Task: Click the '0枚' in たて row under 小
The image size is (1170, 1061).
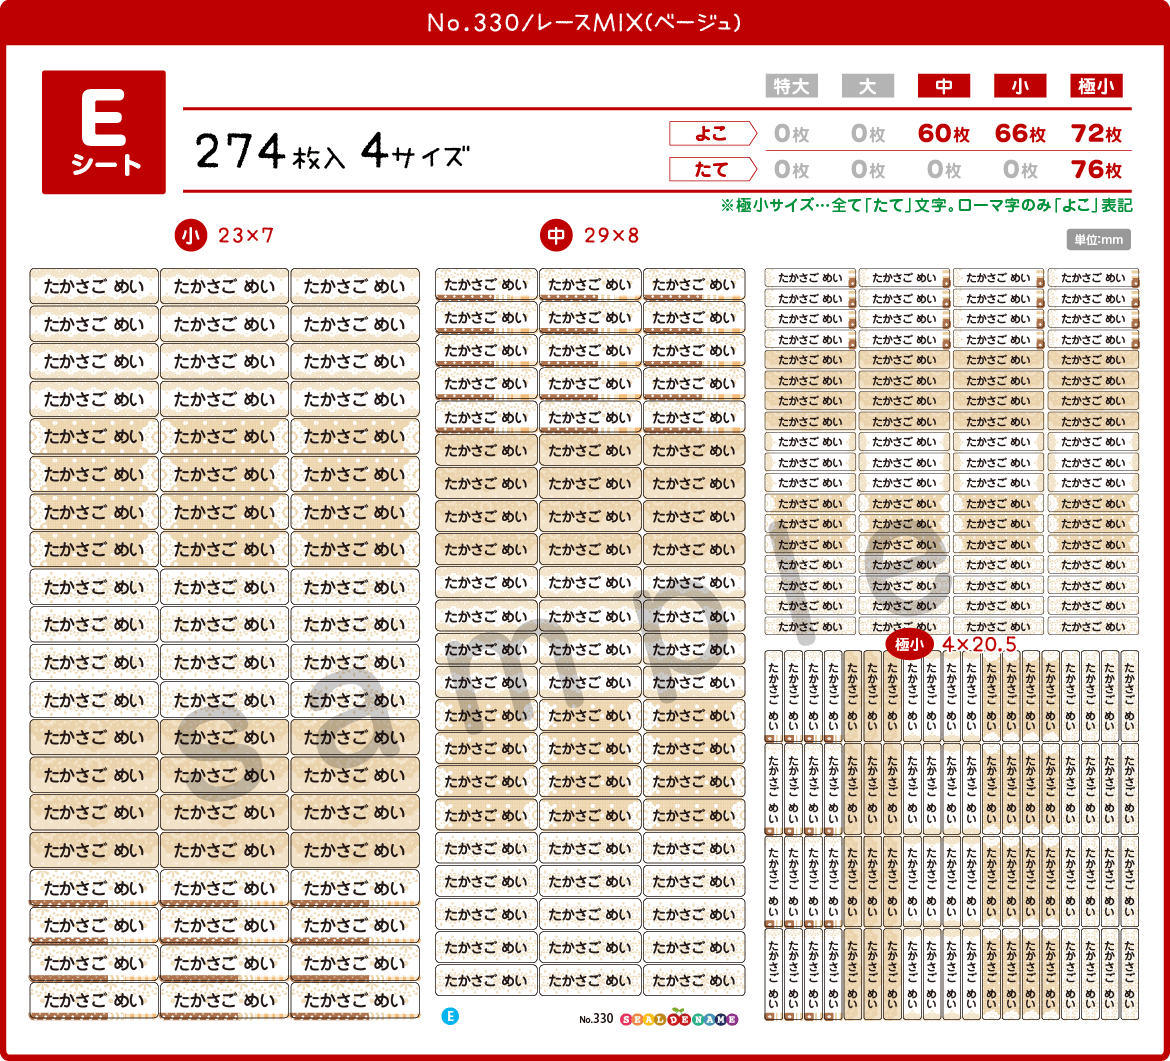Action: (1020, 169)
